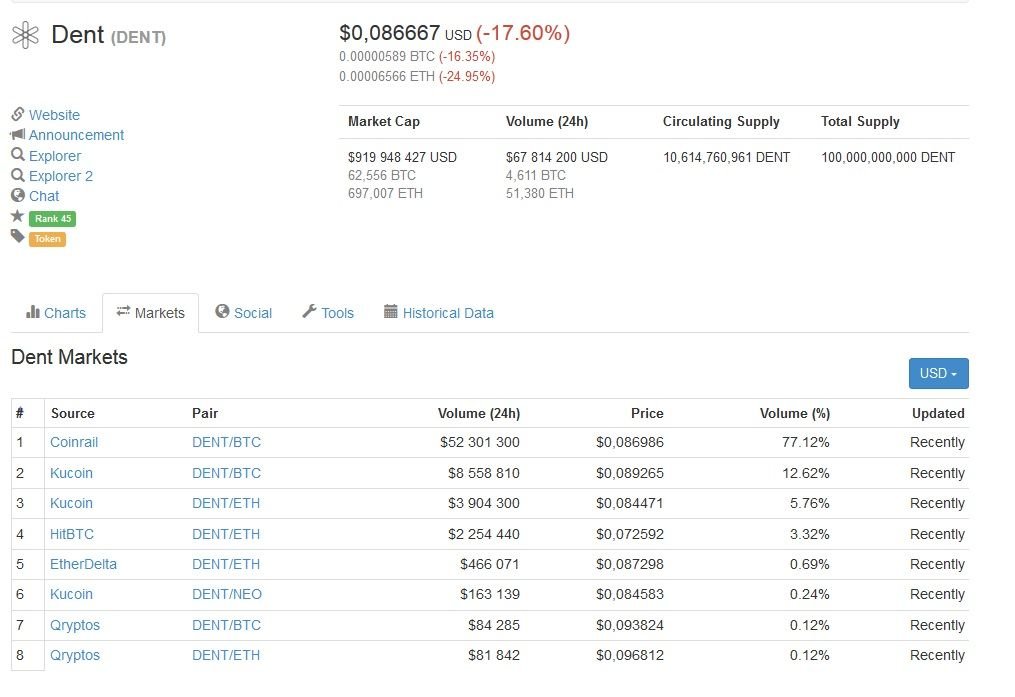Click the wrench icon on Tools tab
Image resolution: width=1015 pixels, height=697 pixels.
click(x=309, y=312)
